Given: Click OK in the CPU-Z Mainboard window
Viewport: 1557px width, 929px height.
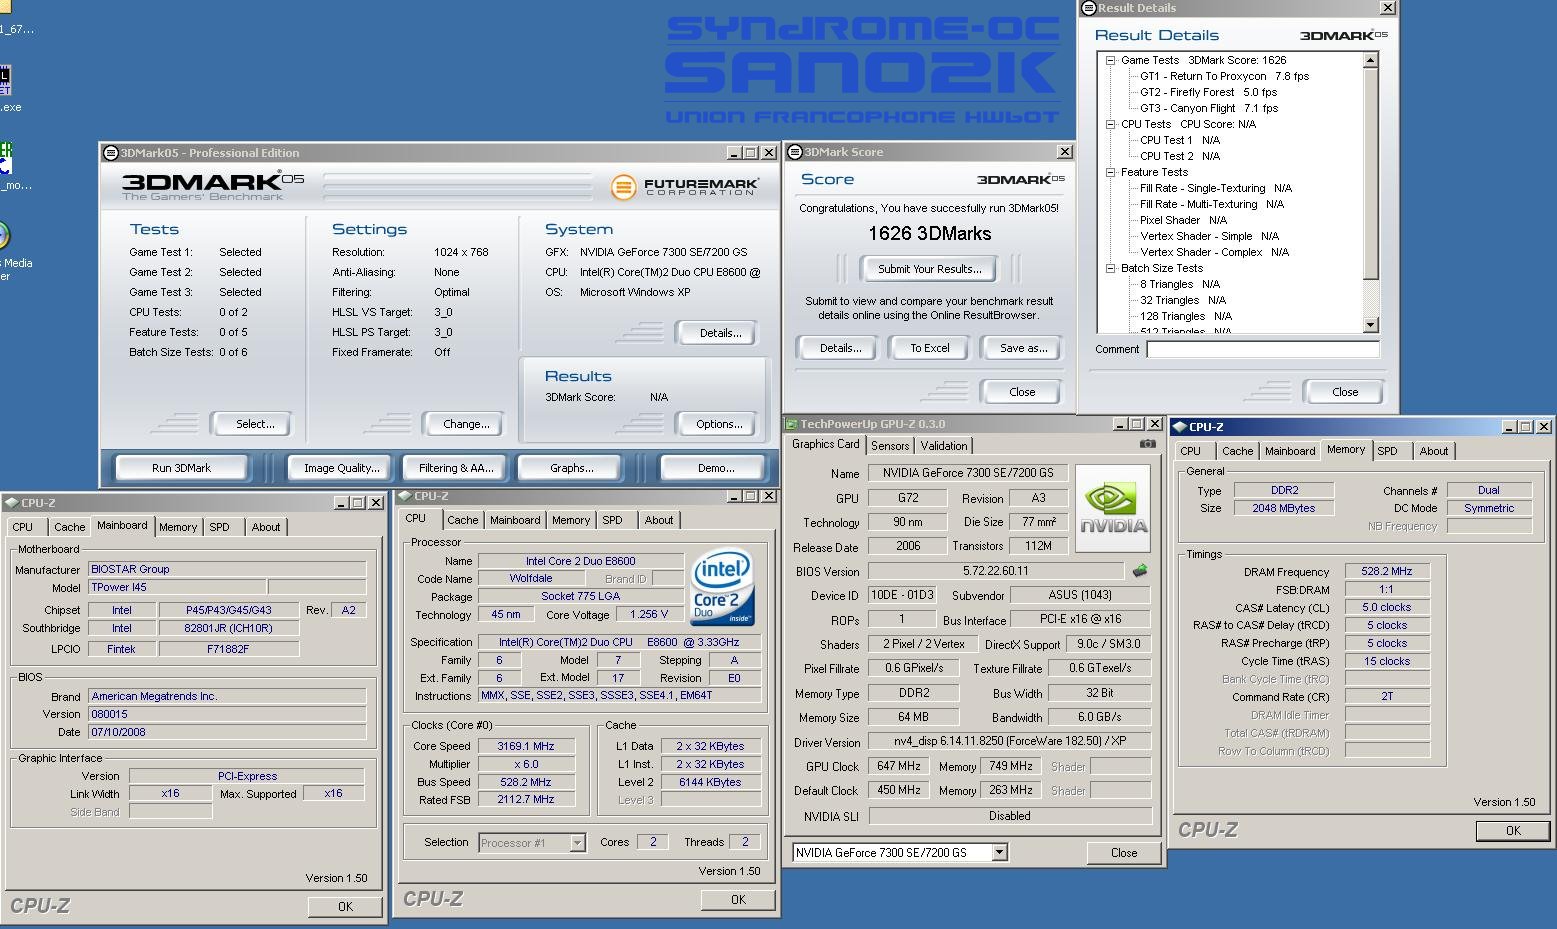Looking at the screenshot, I should pos(345,907).
